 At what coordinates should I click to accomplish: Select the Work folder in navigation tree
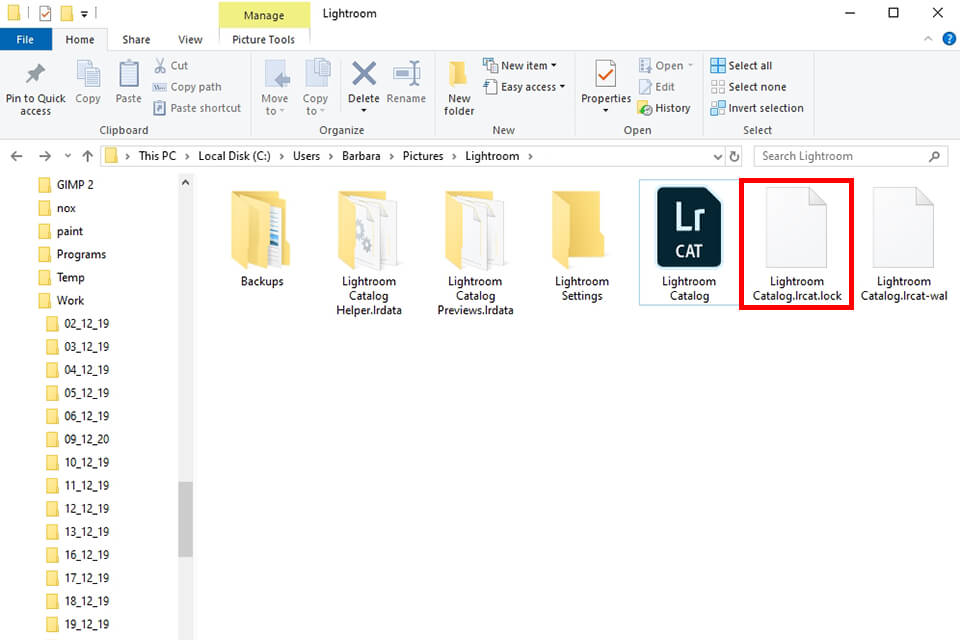(70, 300)
